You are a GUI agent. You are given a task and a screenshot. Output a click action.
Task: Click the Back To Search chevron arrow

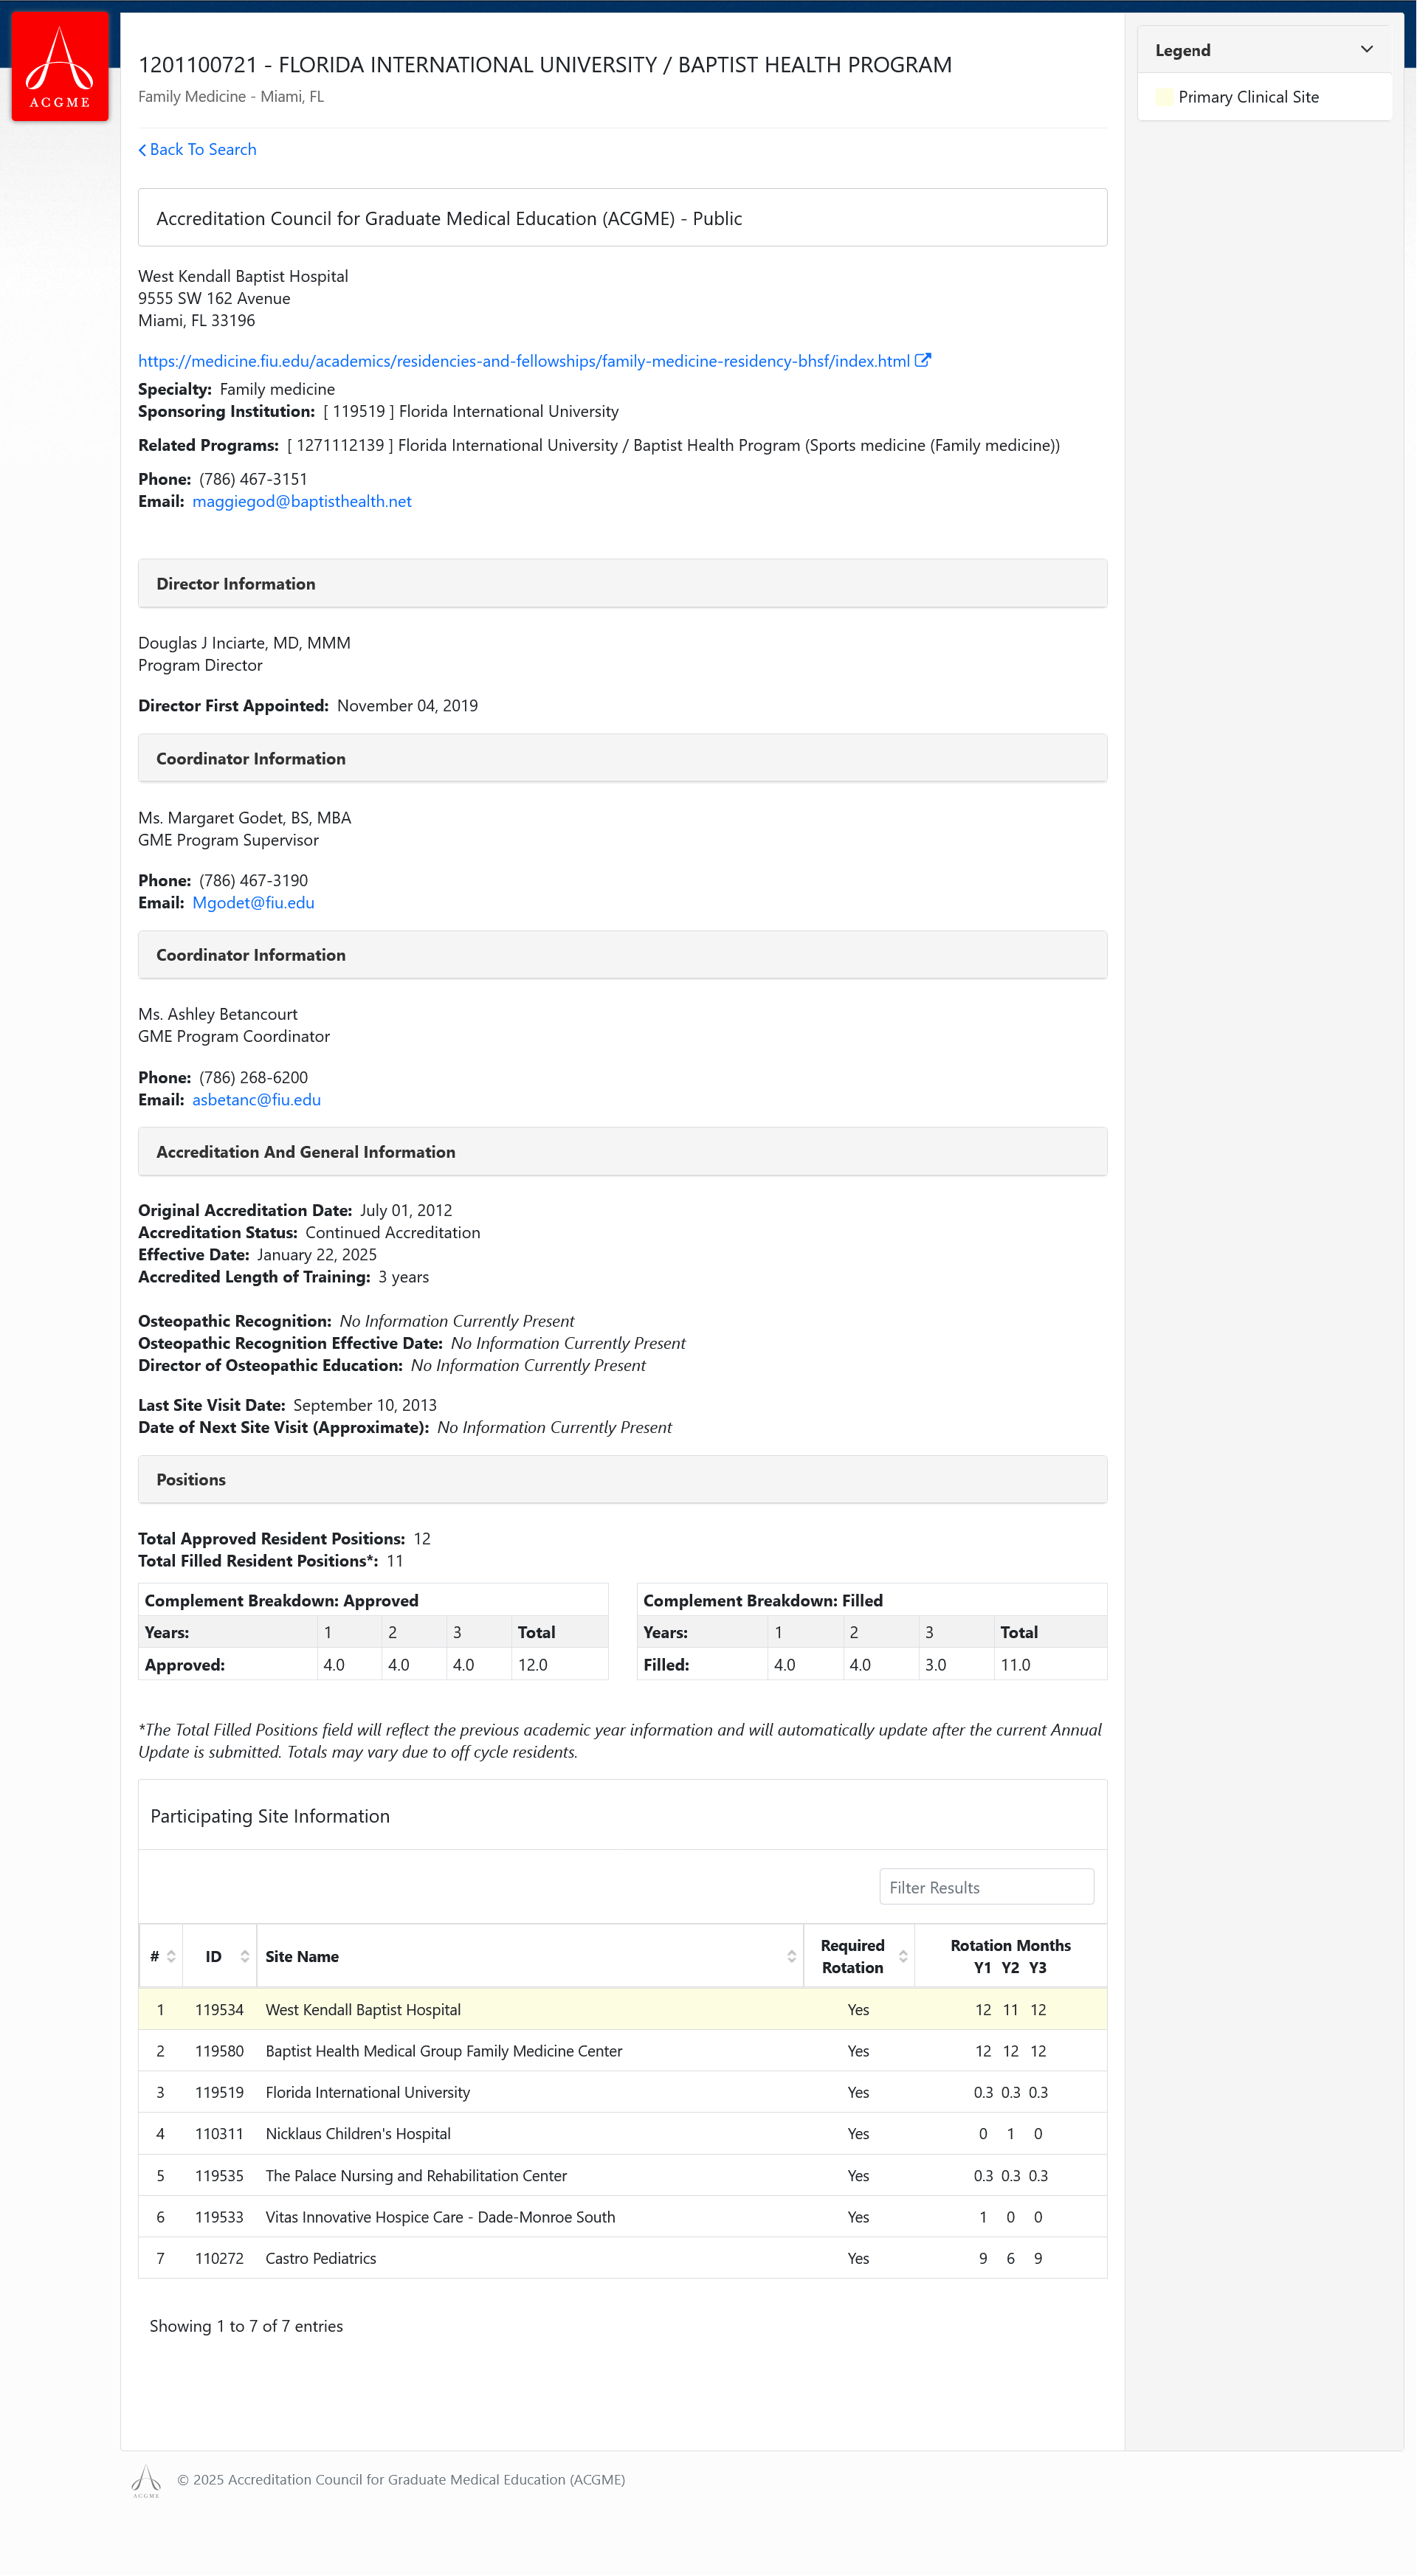[x=142, y=150]
